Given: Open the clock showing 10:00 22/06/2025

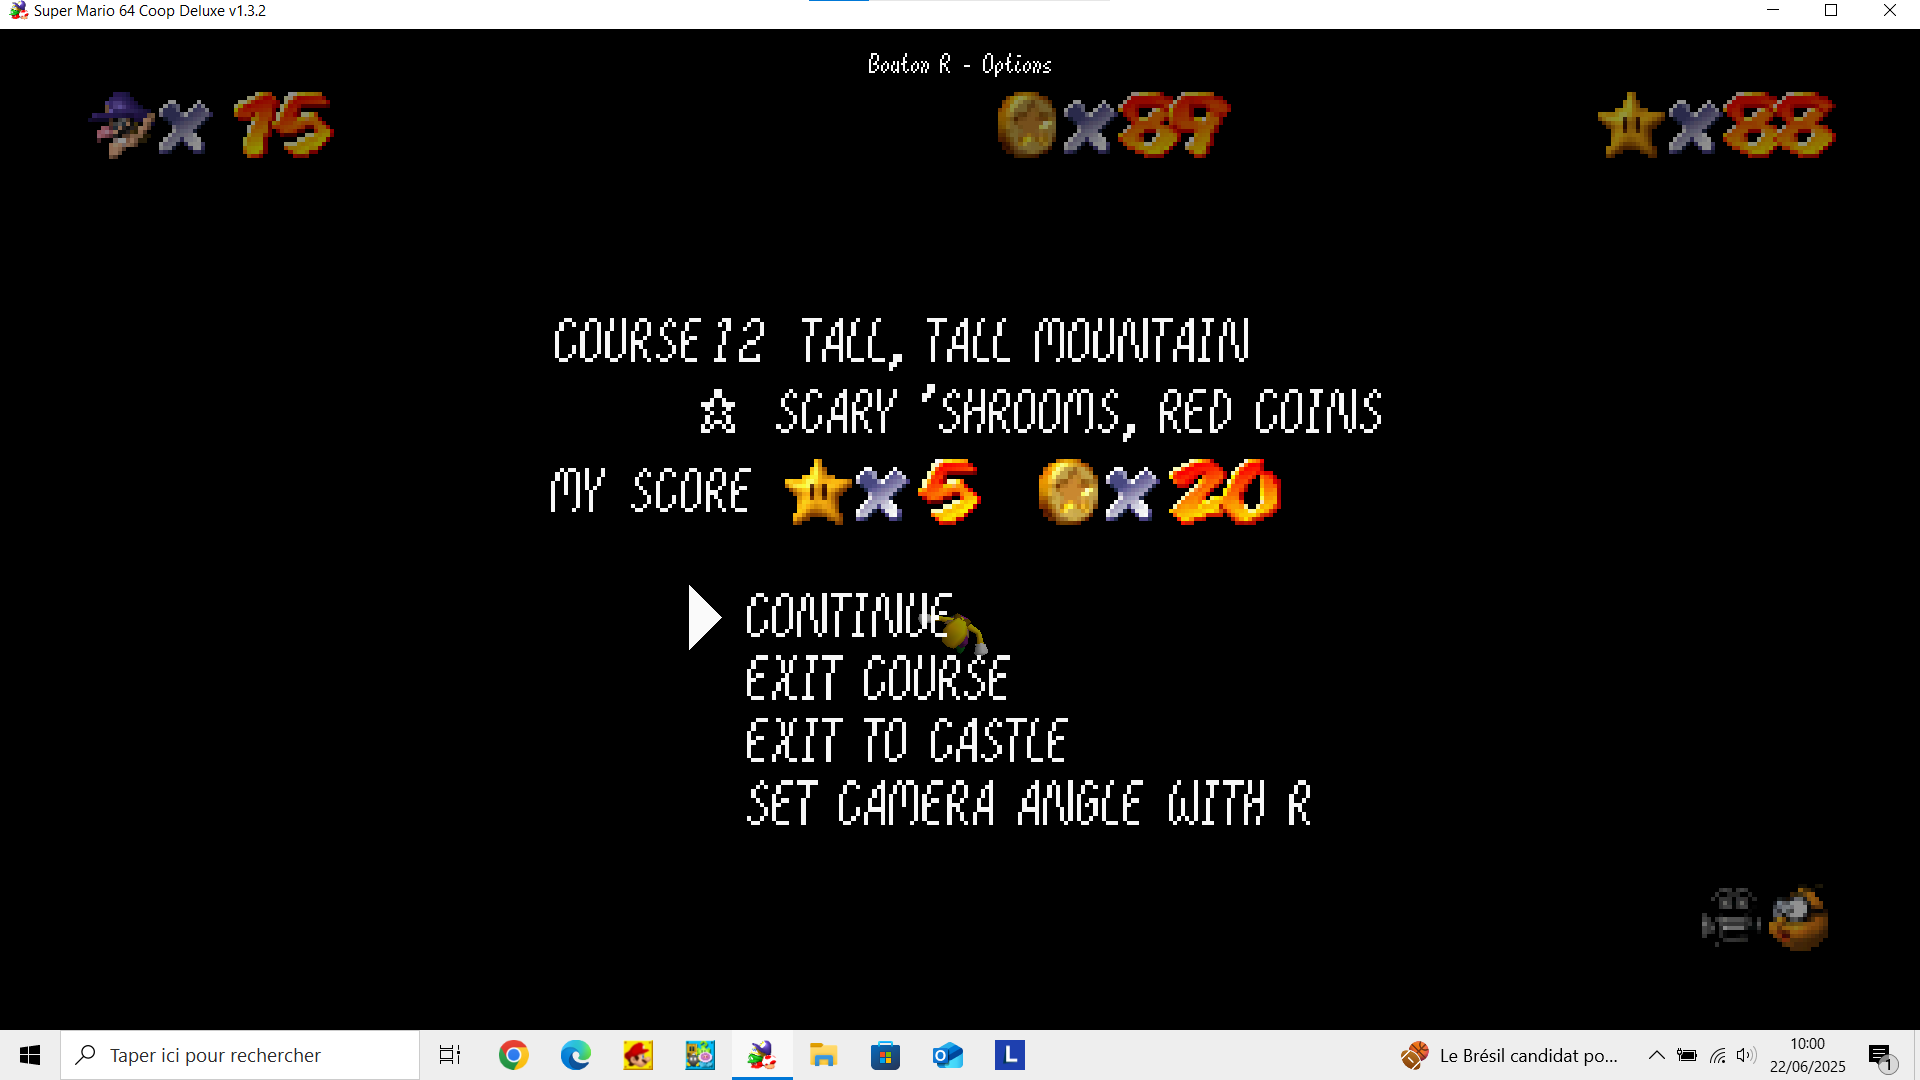Looking at the screenshot, I should (1807, 1055).
